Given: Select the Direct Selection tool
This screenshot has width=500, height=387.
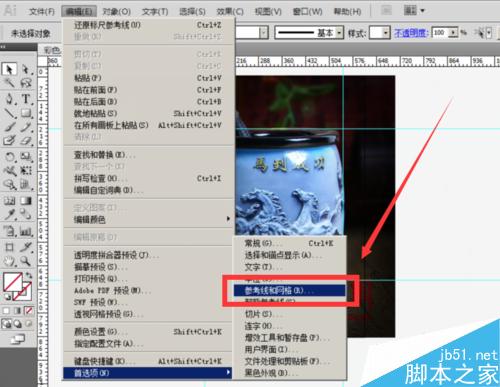Looking at the screenshot, I should (26, 69).
